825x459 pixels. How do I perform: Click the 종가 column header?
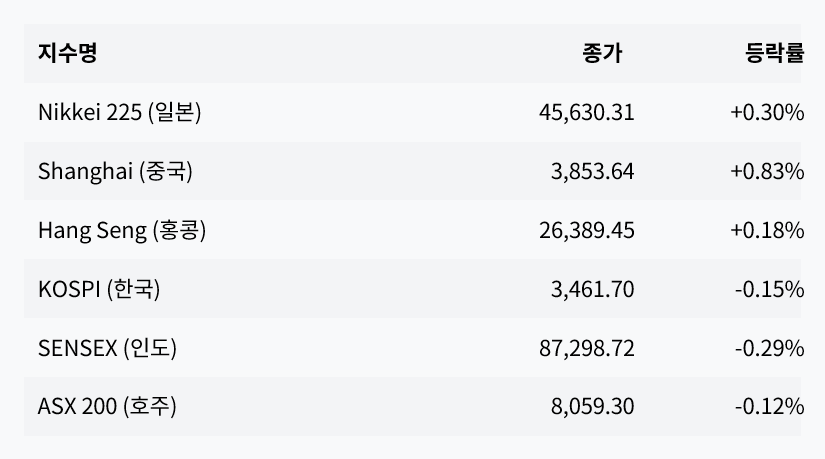click(602, 54)
